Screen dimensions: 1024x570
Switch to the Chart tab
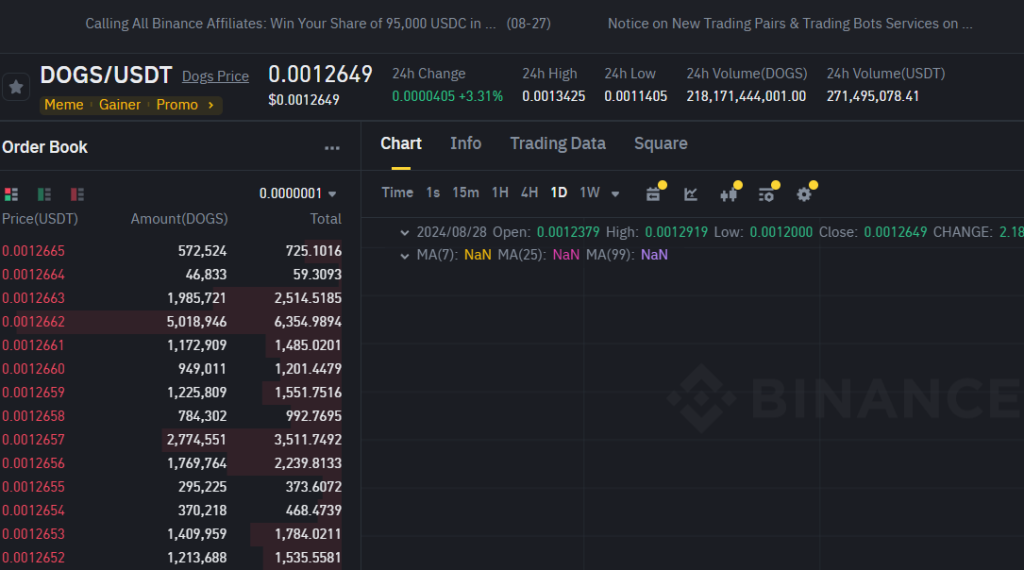click(x=401, y=144)
